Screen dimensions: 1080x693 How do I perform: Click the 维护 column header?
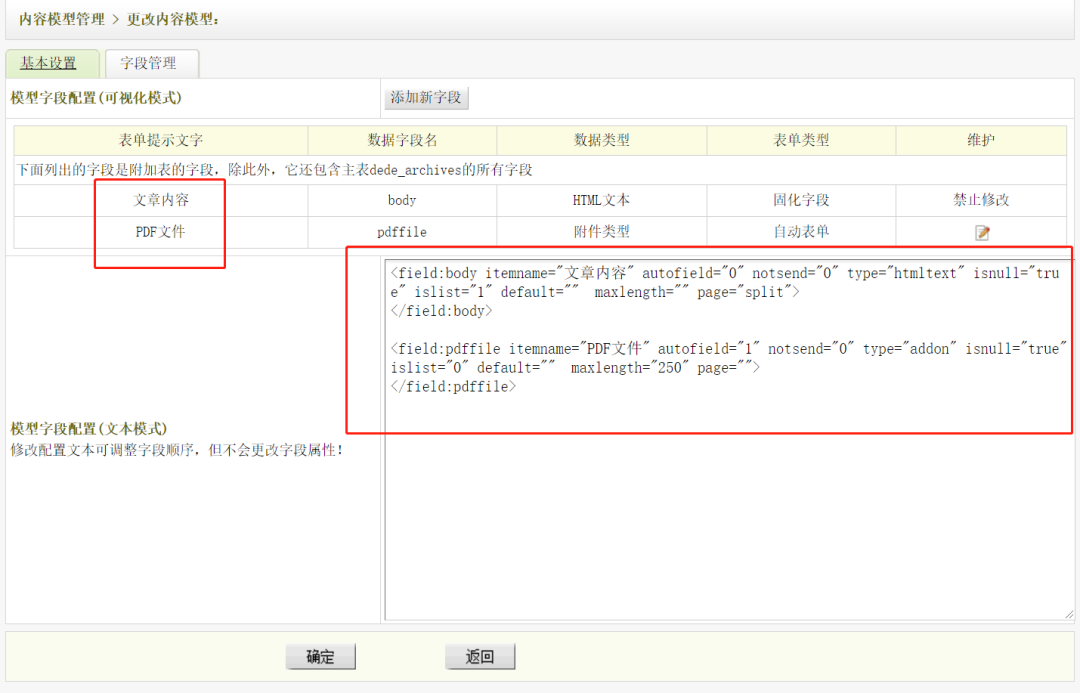tap(981, 141)
